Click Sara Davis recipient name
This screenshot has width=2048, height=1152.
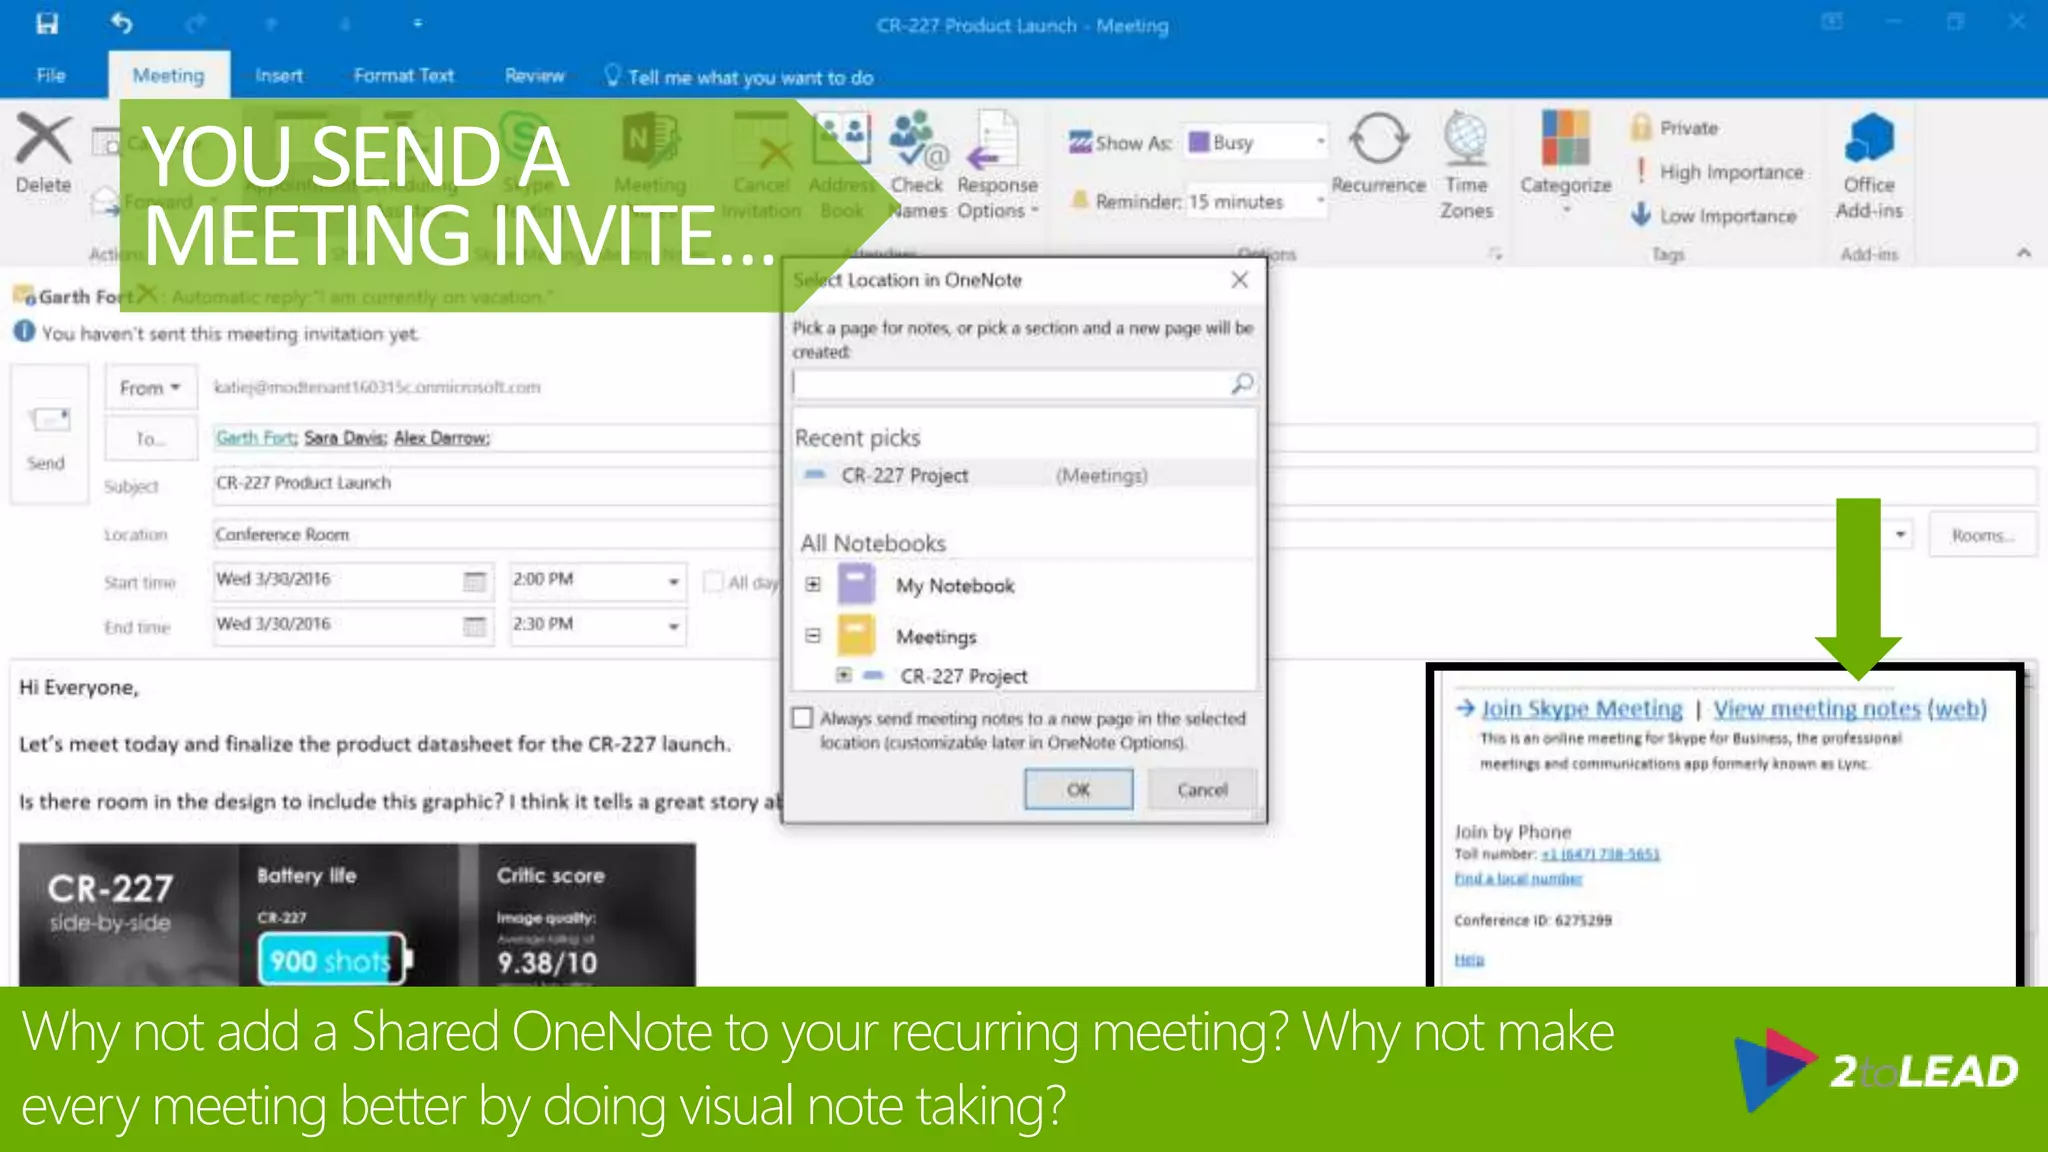(345, 437)
